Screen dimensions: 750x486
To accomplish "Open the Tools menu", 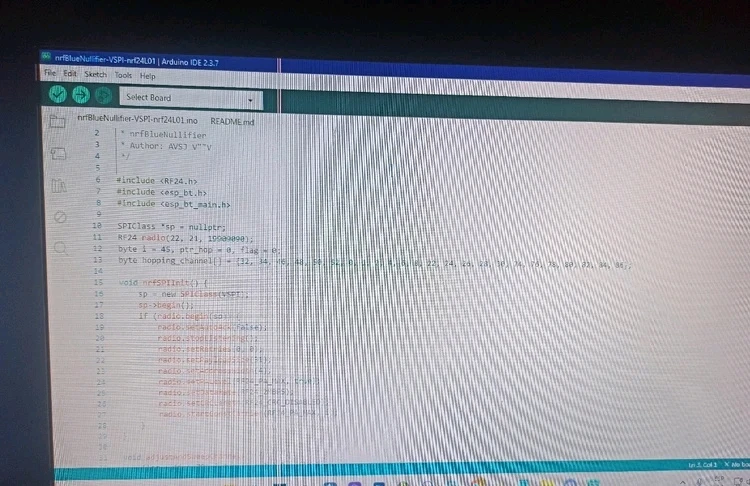I will 123,75.
